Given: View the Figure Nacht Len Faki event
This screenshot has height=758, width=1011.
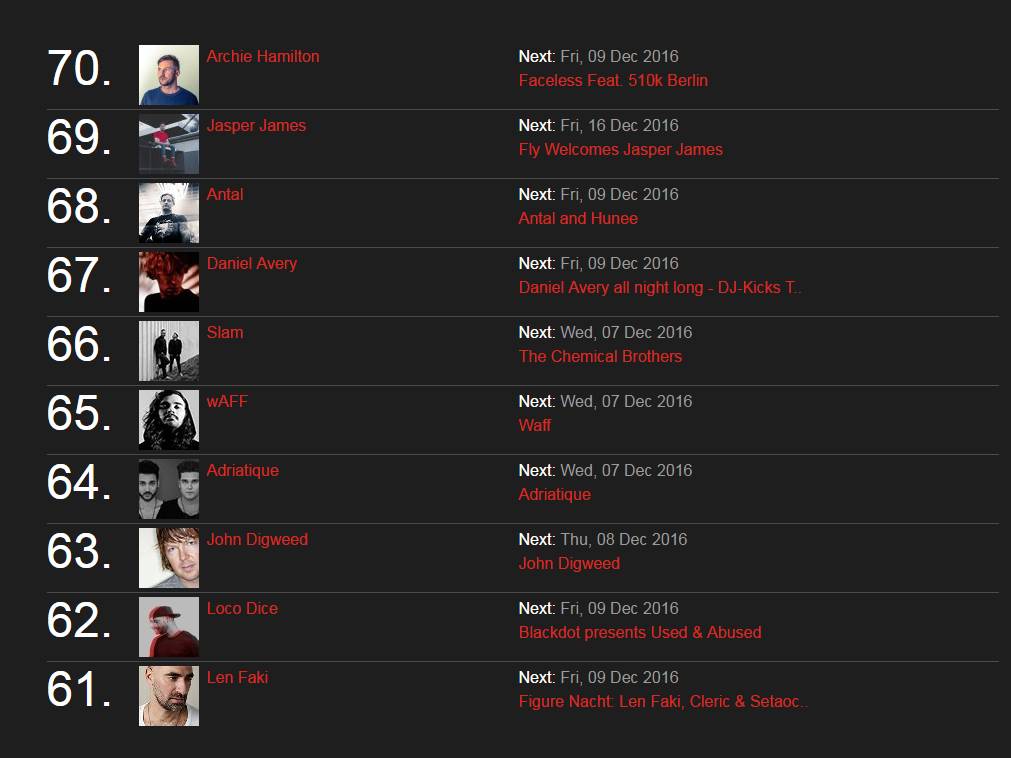Looking at the screenshot, I should coord(663,702).
